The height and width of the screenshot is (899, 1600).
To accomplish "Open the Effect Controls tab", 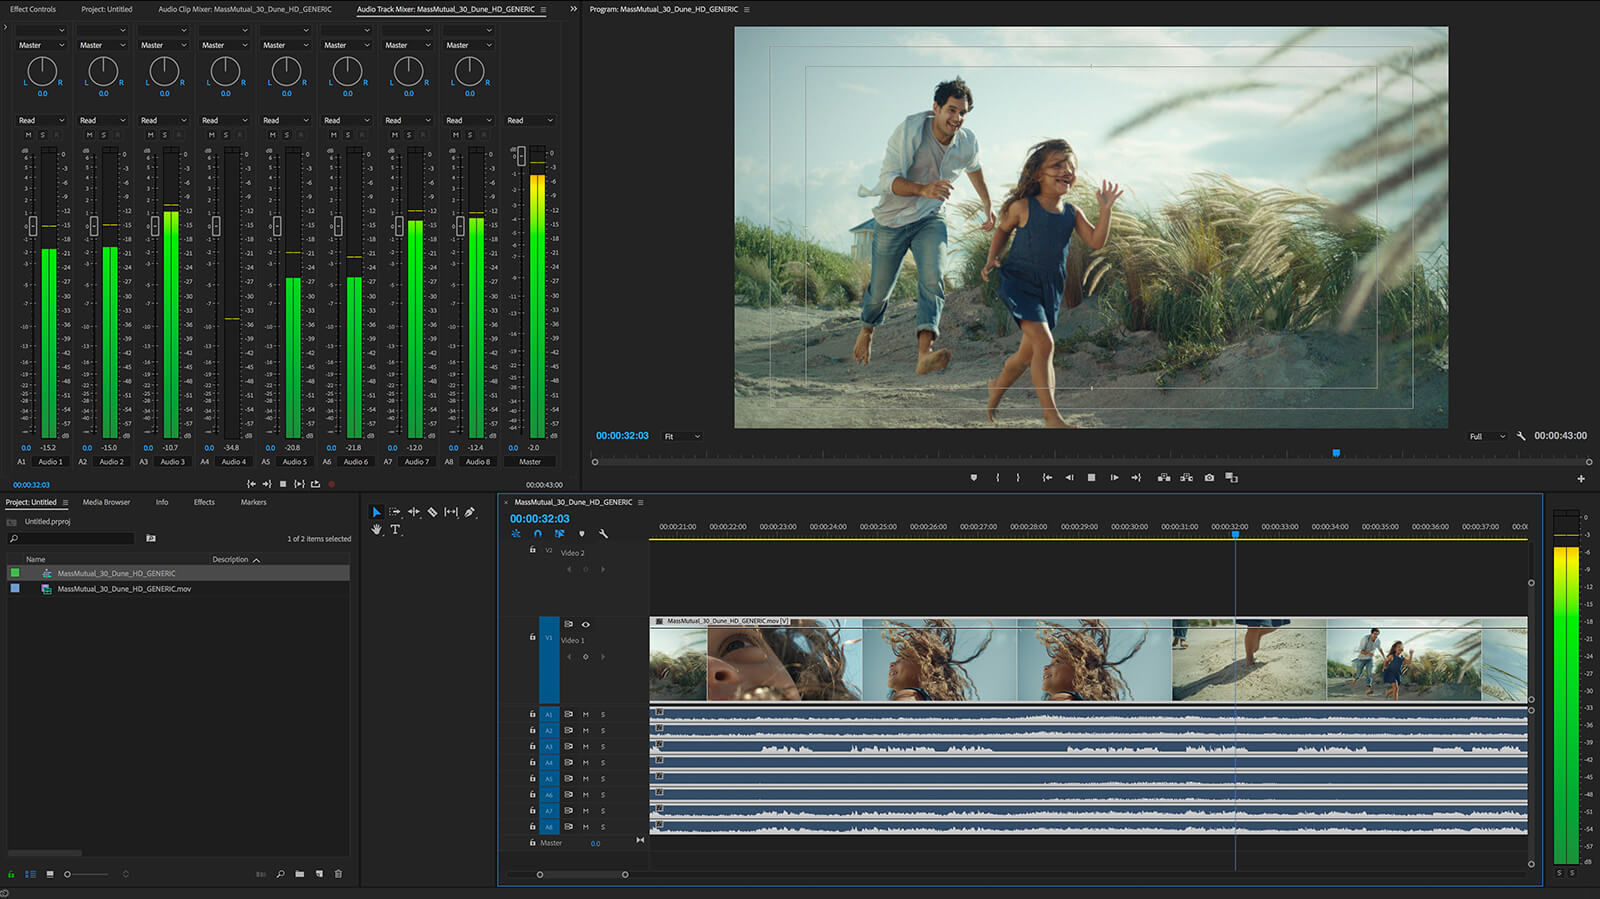I will [x=33, y=9].
